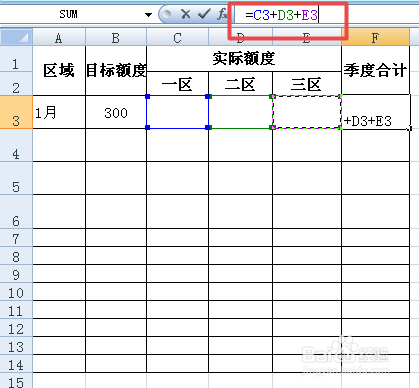The height and width of the screenshot is (388, 419).
Task: Select row 1 header
Action: click(16, 59)
